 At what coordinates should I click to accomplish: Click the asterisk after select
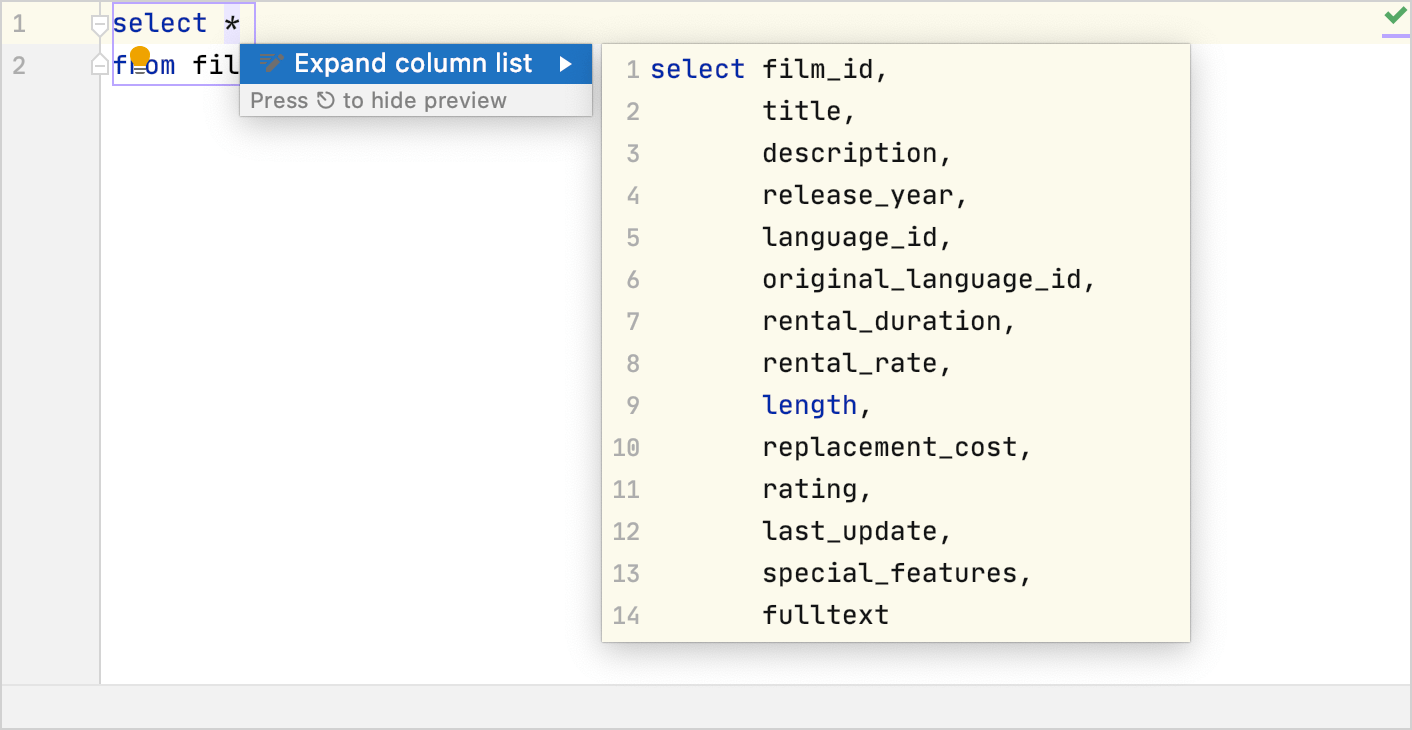(232, 24)
